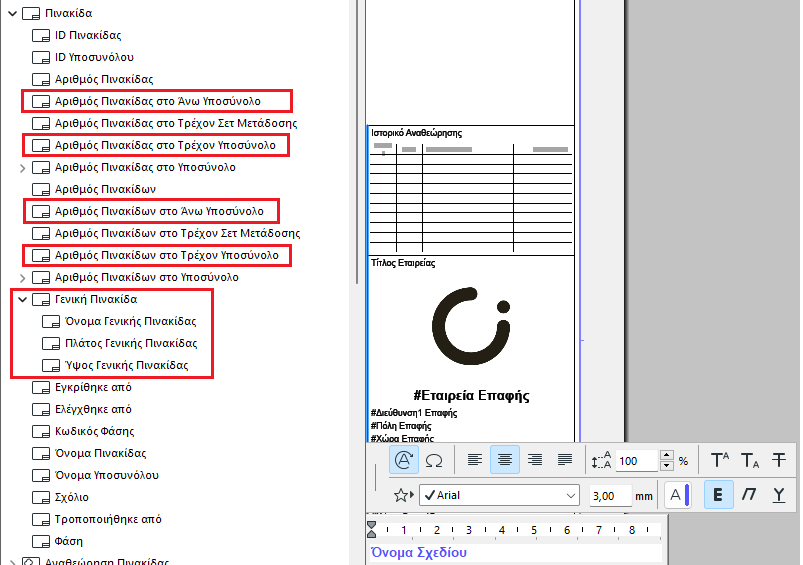Click the 3,00 mm font size field
The width and height of the screenshot is (803, 565).
[610, 496]
